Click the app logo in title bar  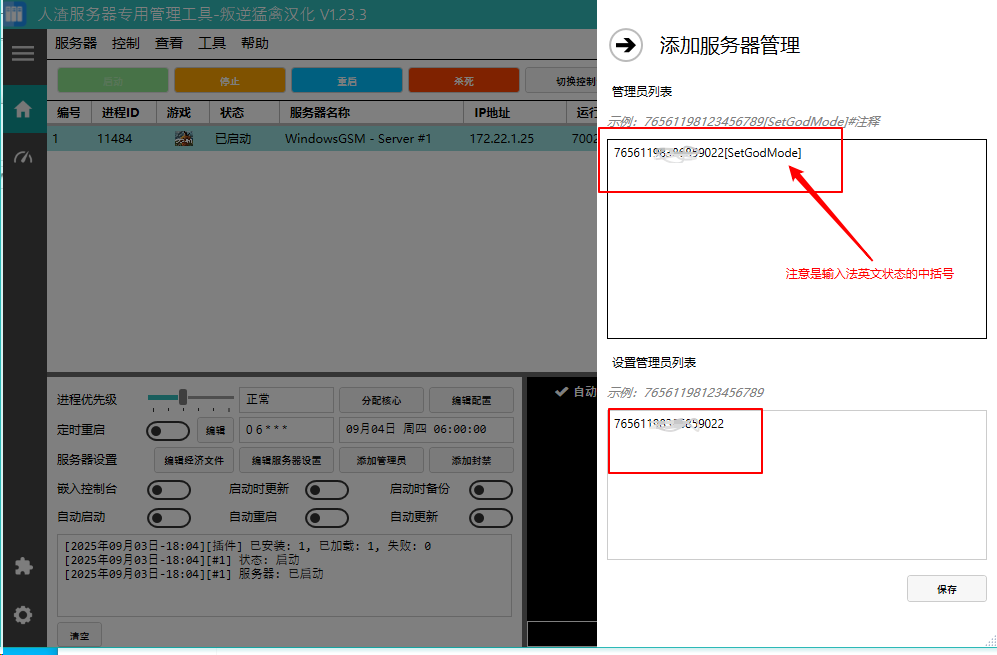14,13
